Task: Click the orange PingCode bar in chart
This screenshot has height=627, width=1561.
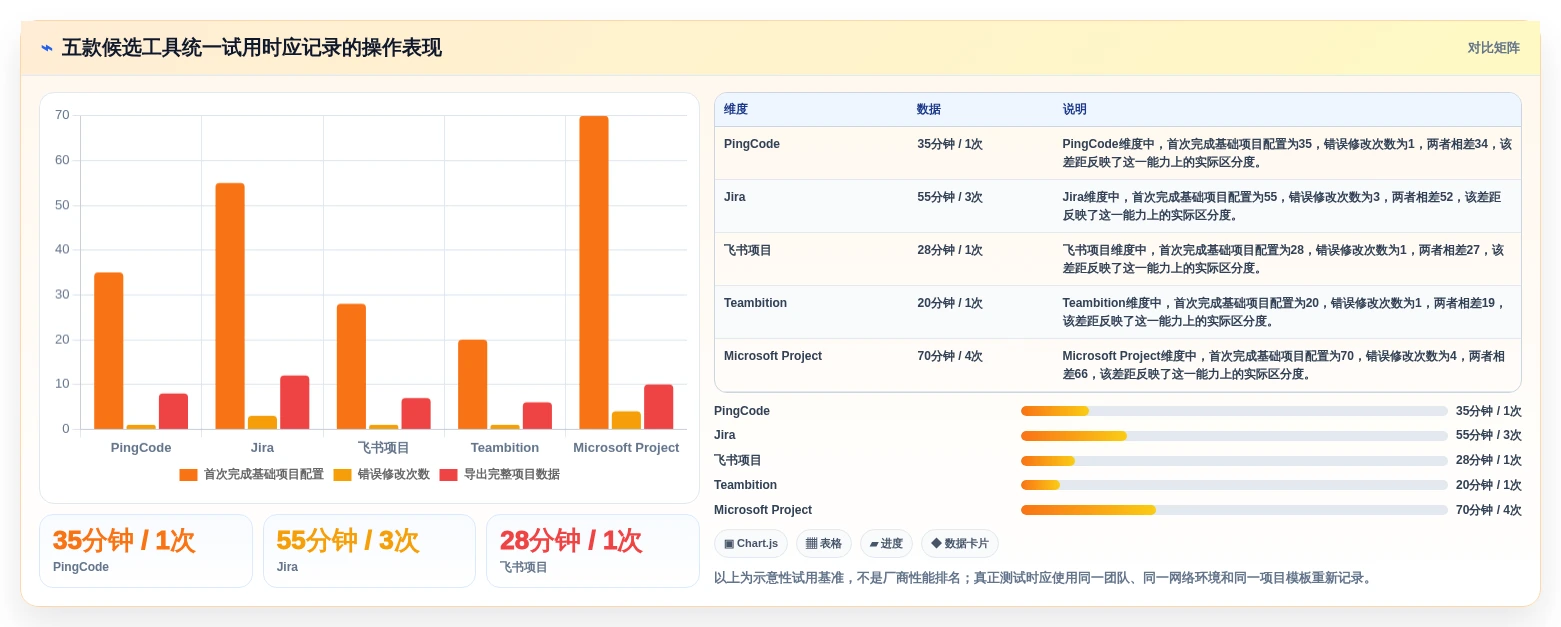Action: click(109, 351)
